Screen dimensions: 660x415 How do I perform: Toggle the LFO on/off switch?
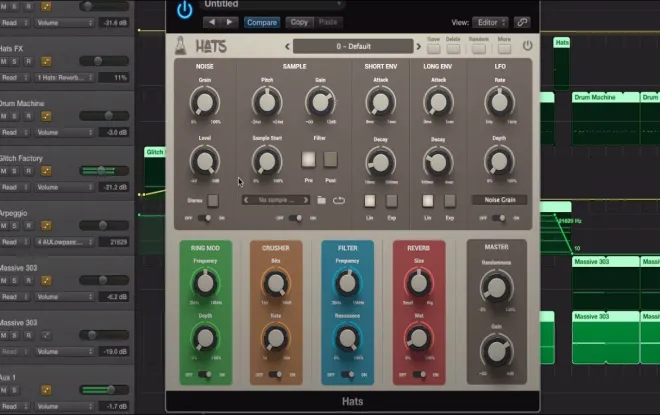(x=499, y=218)
